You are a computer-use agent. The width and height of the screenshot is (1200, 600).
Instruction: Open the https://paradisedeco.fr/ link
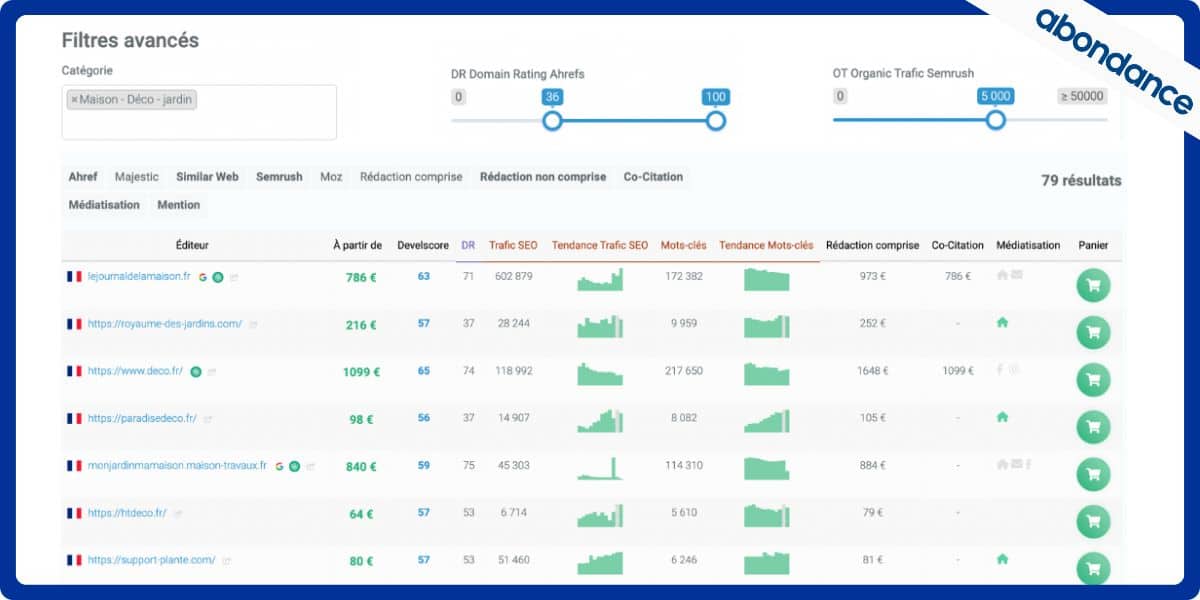(142, 418)
